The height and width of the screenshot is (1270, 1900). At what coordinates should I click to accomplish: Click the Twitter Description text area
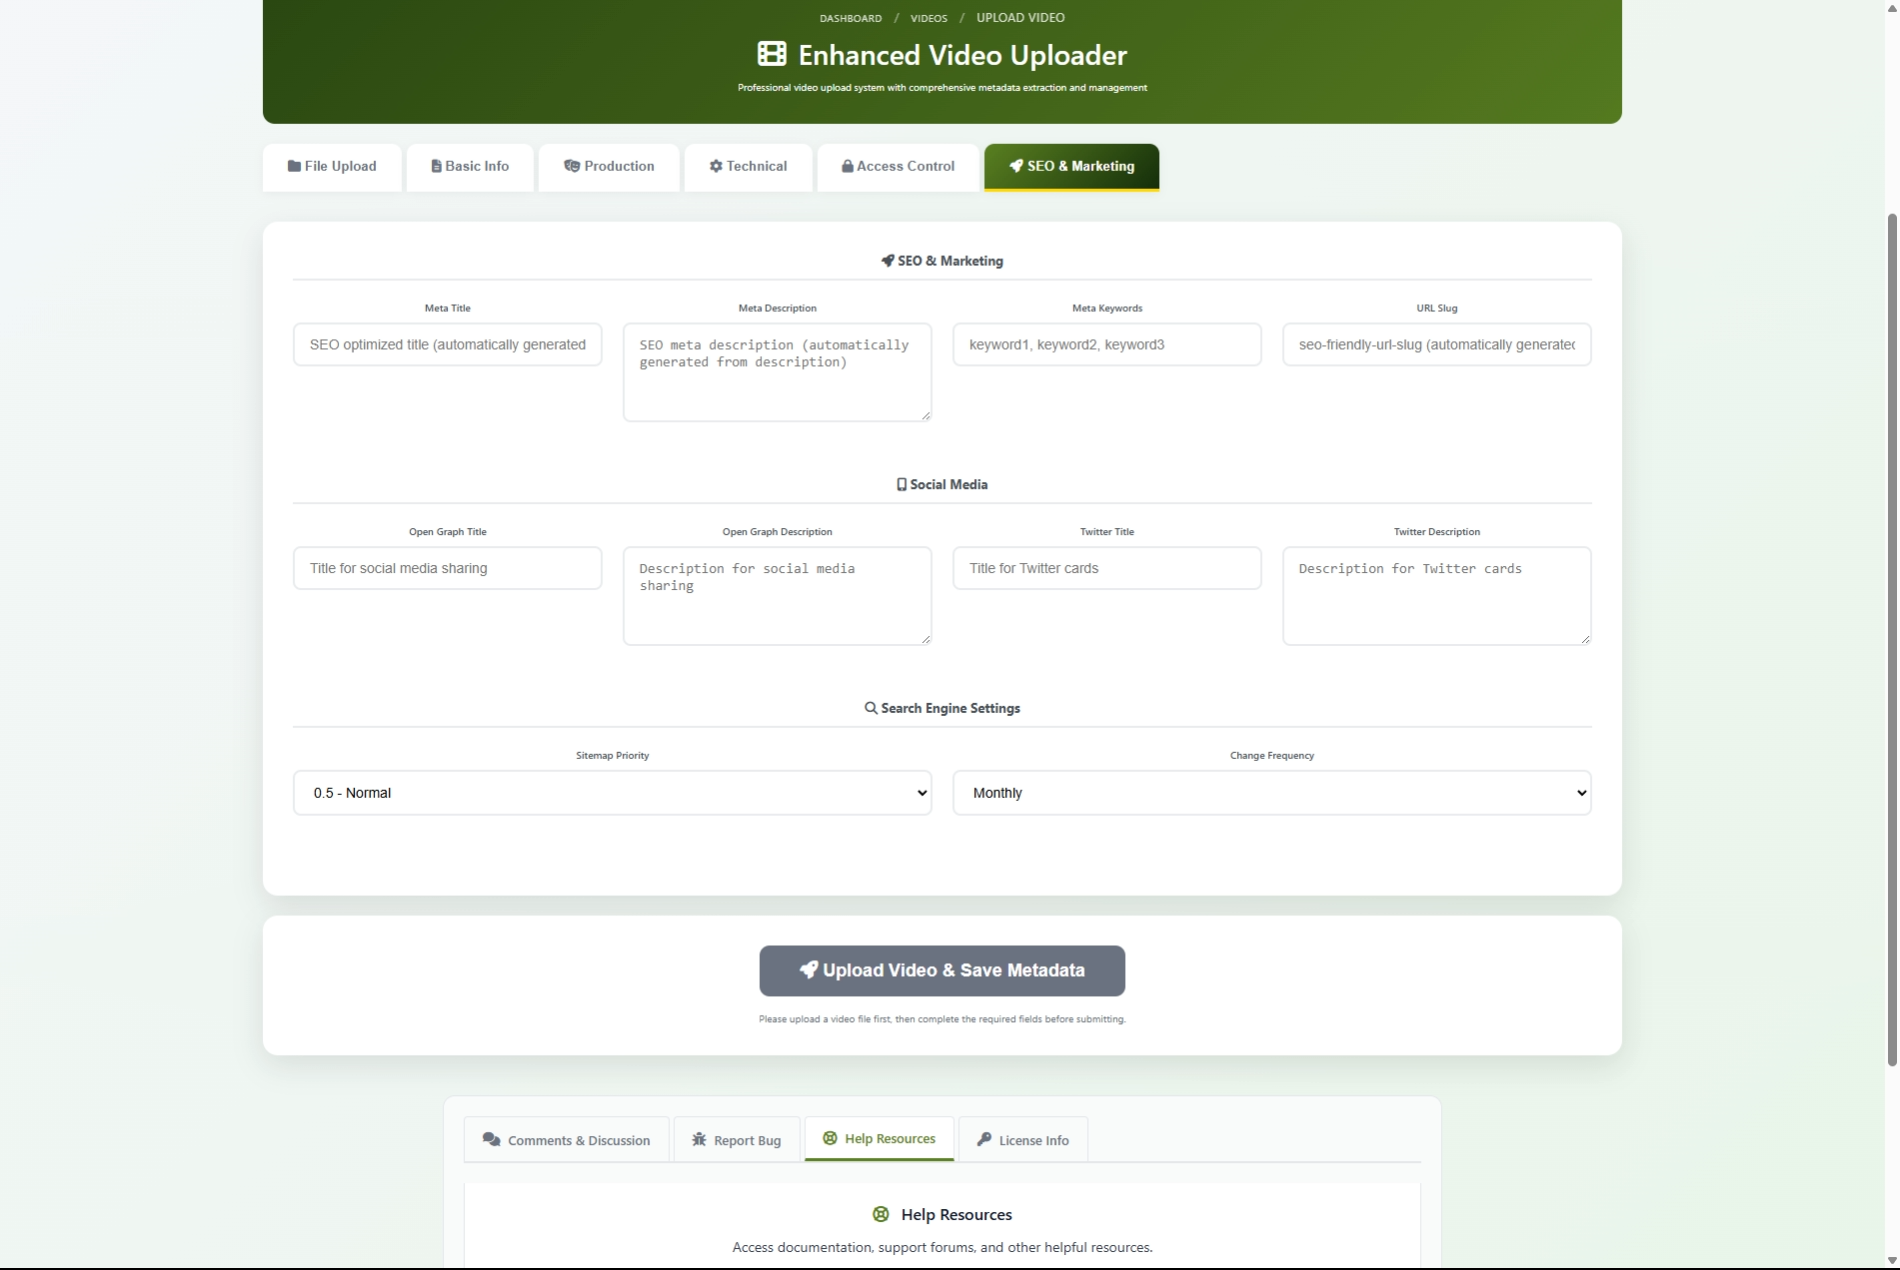click(1436, 596)
